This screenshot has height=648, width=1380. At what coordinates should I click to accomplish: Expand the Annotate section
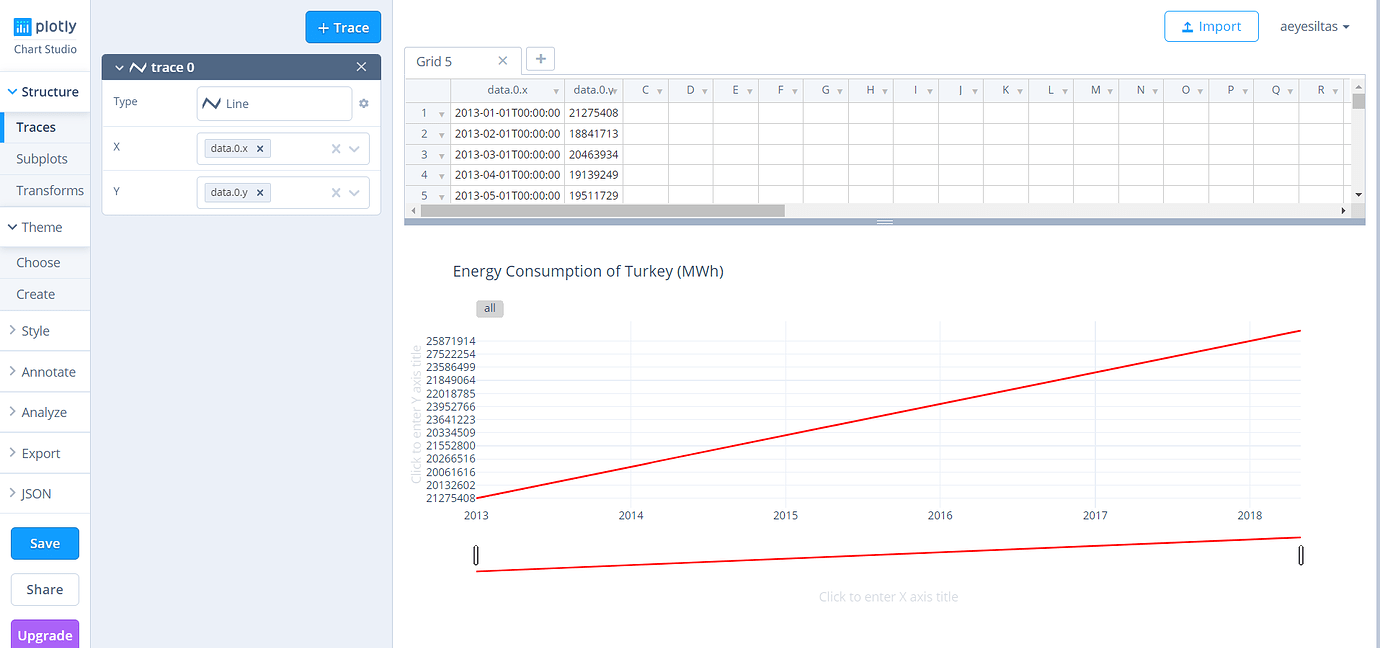45,372
